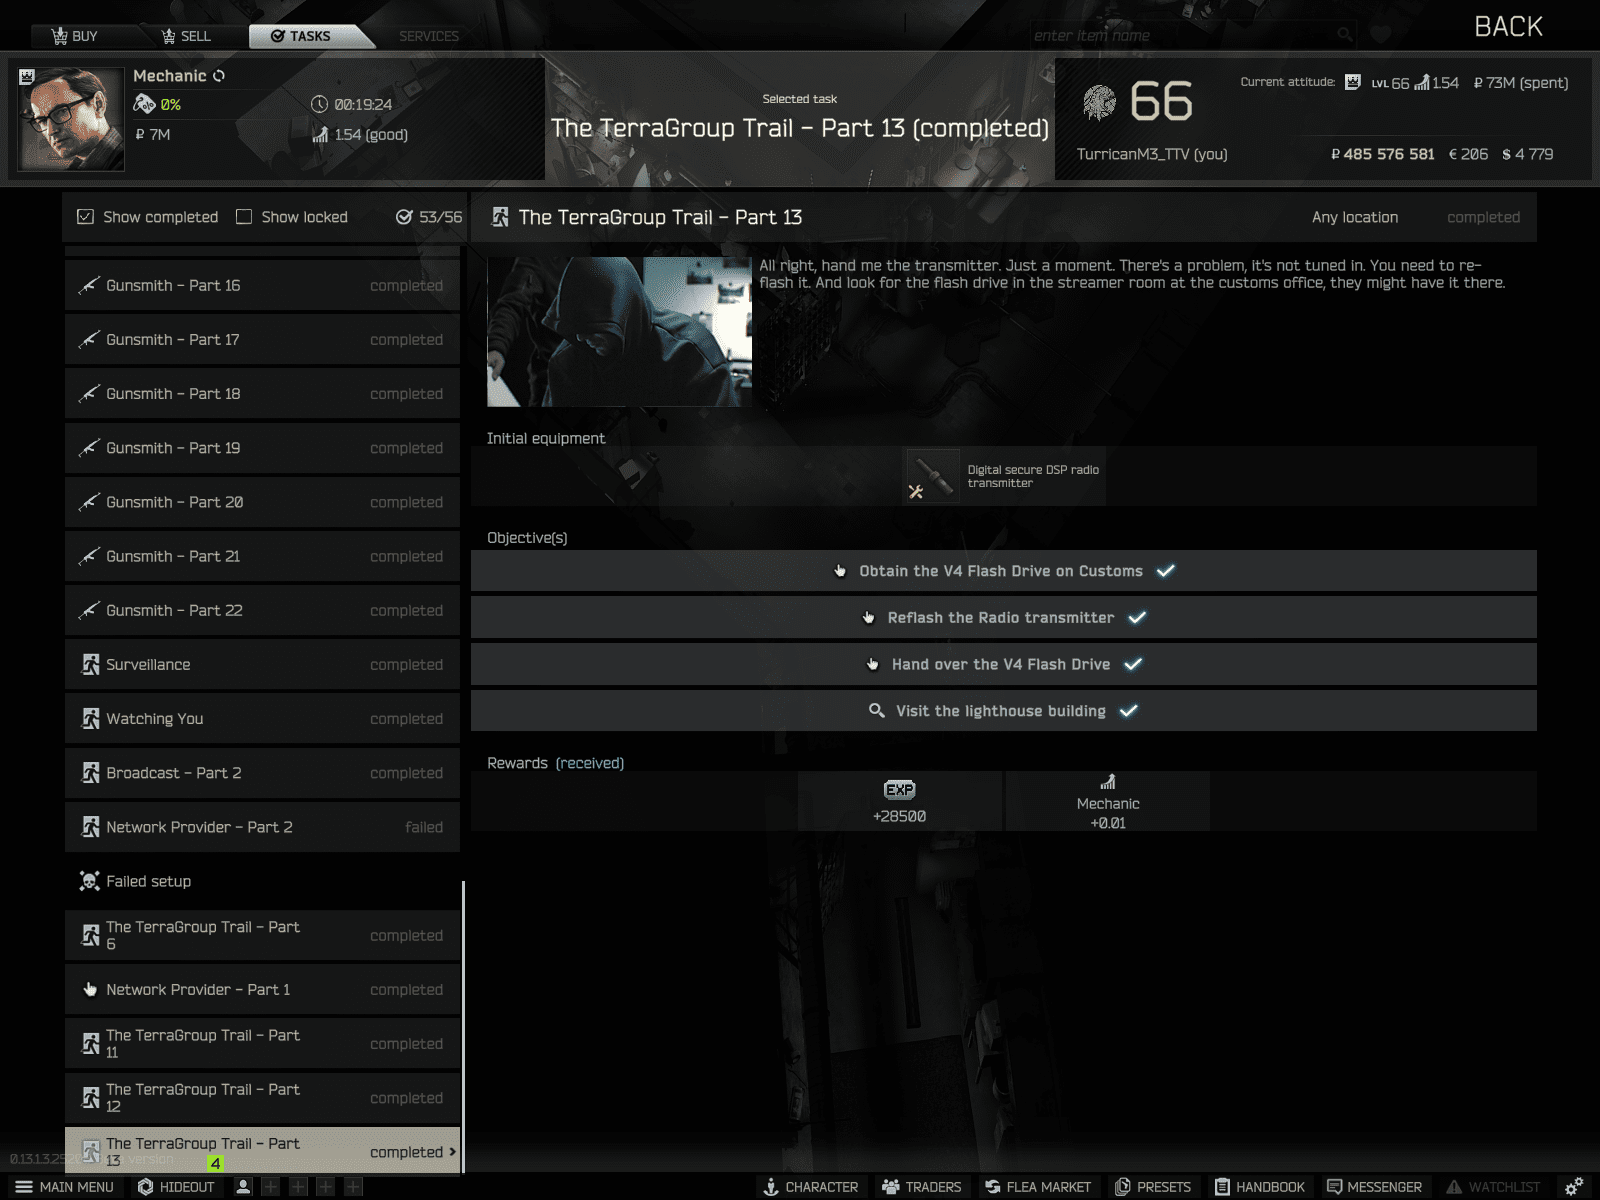The image size is (1600, 1200).
Task: Enable the Show locked checkbox
Action: (x=244, y=217)
